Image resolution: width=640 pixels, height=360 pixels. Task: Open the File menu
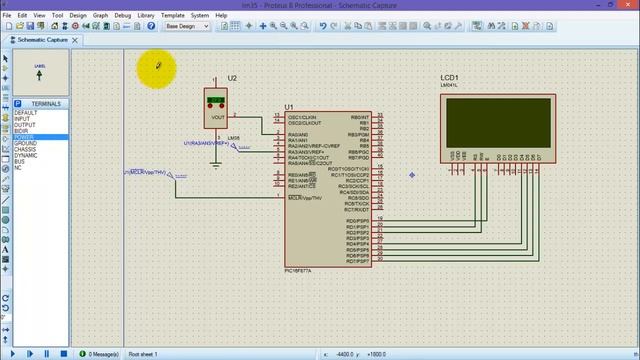coord(7,16)
